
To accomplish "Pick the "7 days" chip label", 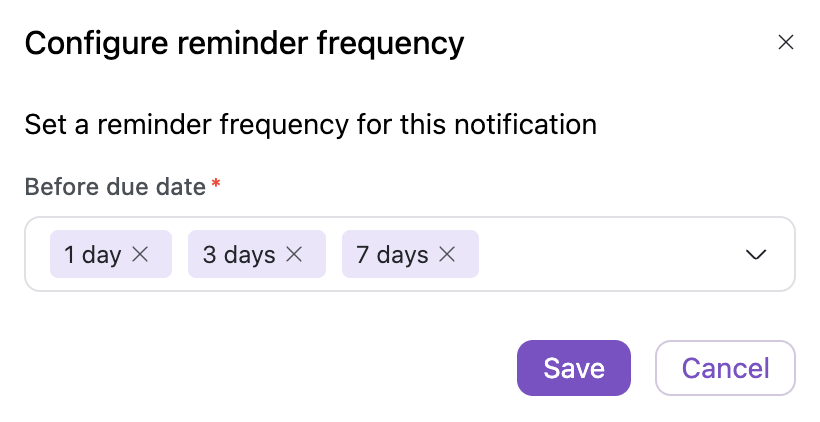I will click(x=392, y=255).
